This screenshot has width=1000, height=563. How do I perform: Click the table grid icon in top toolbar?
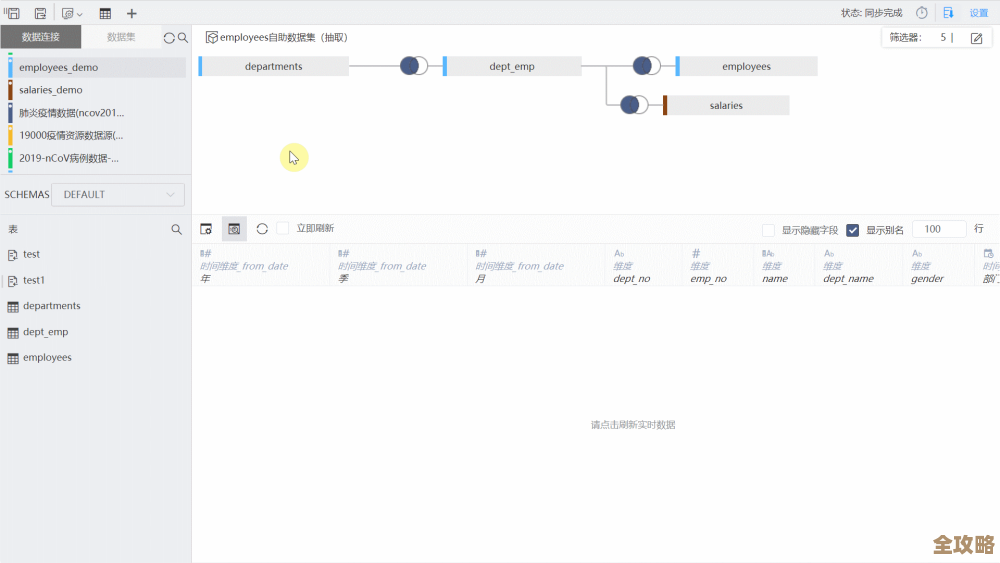point(105,13)
